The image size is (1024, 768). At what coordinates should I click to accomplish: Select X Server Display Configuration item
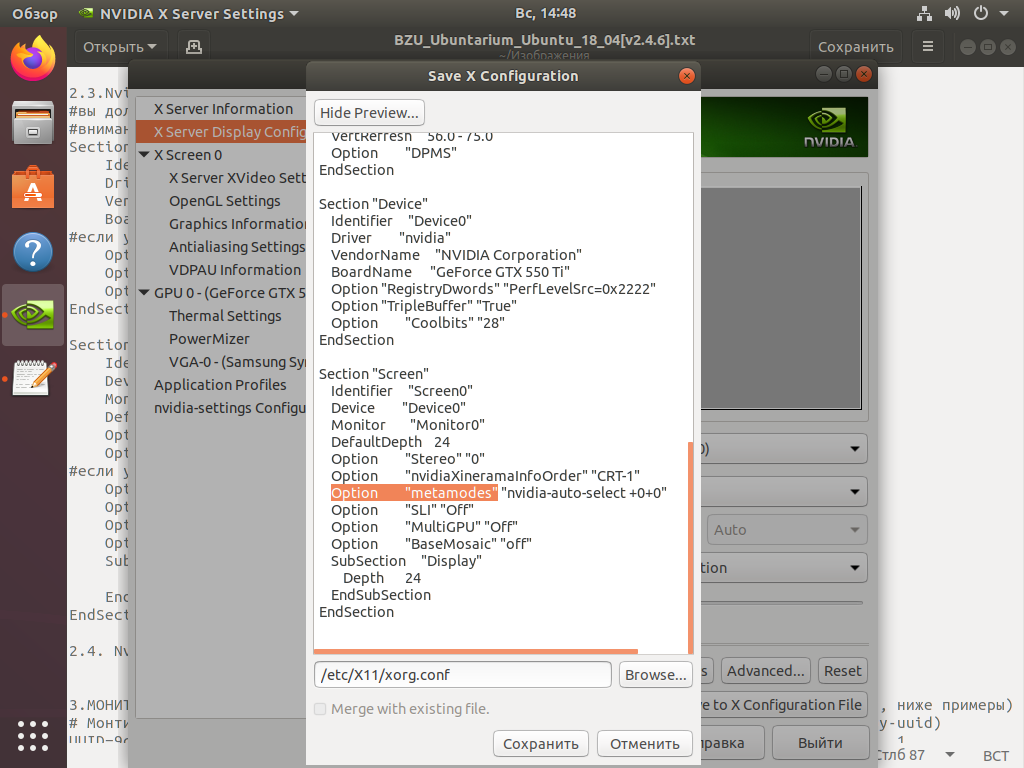[x=221, y=132]
